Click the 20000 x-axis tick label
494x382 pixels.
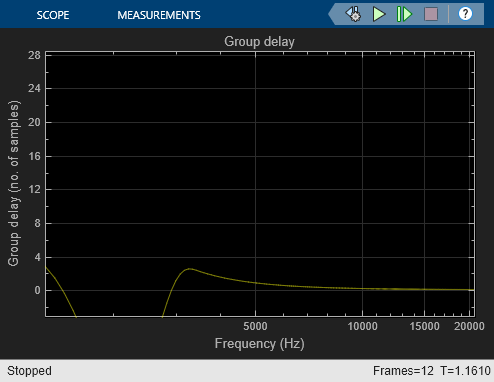pyautogui.click(x=469, y=326)
